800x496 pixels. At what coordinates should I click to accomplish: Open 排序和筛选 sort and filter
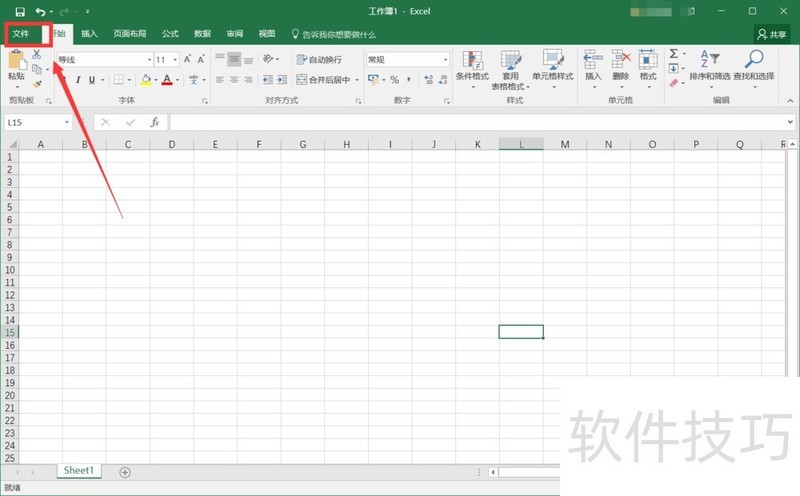click(710, 69)
